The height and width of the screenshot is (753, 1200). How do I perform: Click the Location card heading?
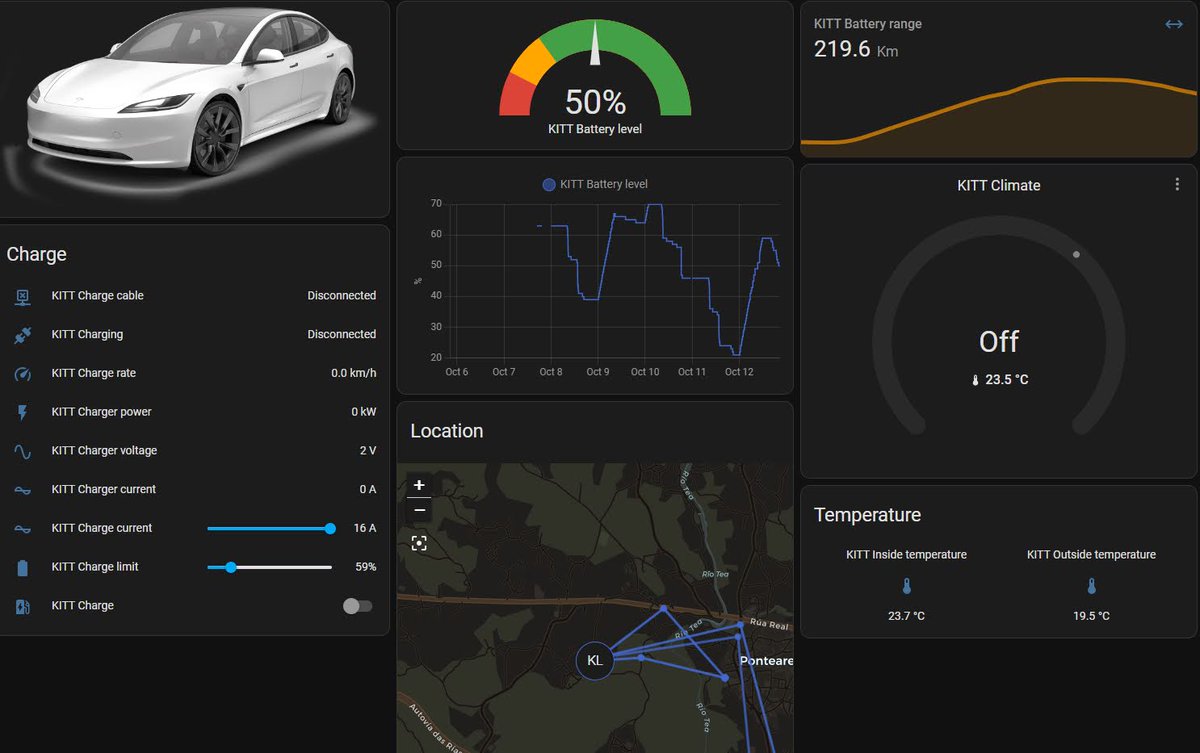(447, 431)
